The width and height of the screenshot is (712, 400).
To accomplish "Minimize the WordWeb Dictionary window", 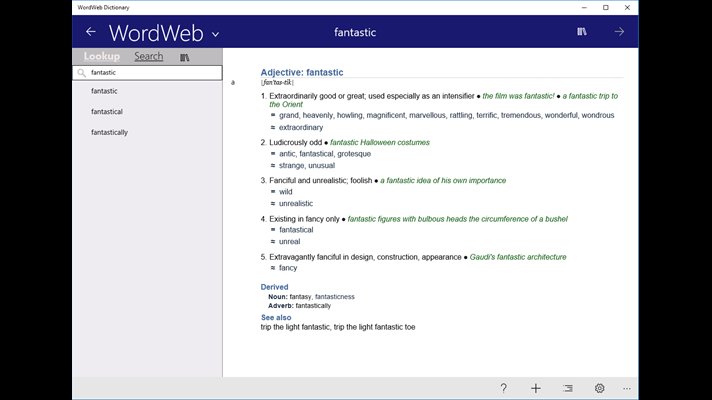I will [584, 8].
